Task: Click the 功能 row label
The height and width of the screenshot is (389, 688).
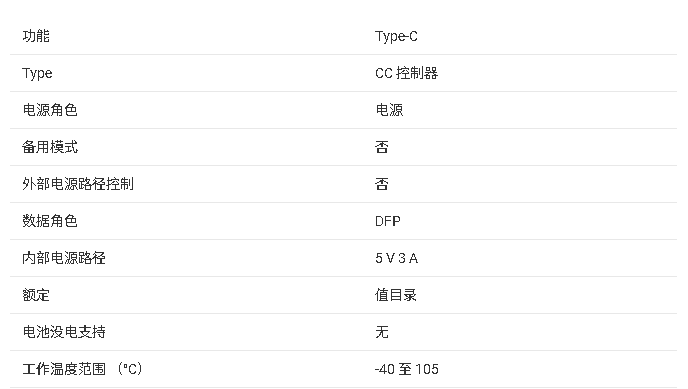Action: tap(36, 36)
